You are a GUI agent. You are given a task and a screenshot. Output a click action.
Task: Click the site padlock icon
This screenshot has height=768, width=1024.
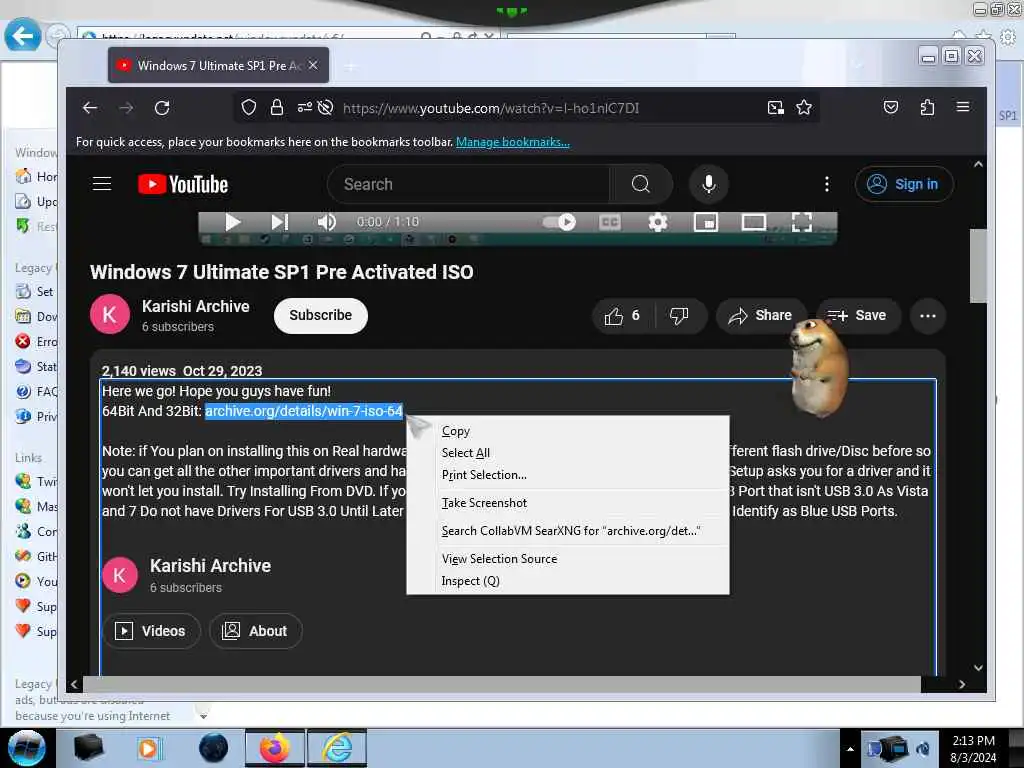(x=277, y=108)
